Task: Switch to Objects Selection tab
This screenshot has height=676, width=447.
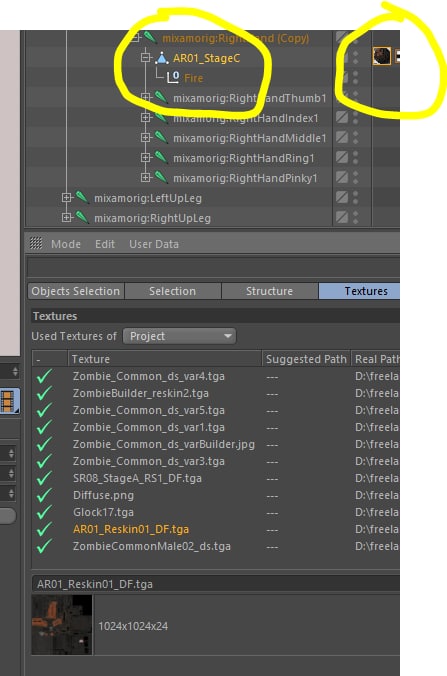Action: pyautogui.click(x=76, y=291)
